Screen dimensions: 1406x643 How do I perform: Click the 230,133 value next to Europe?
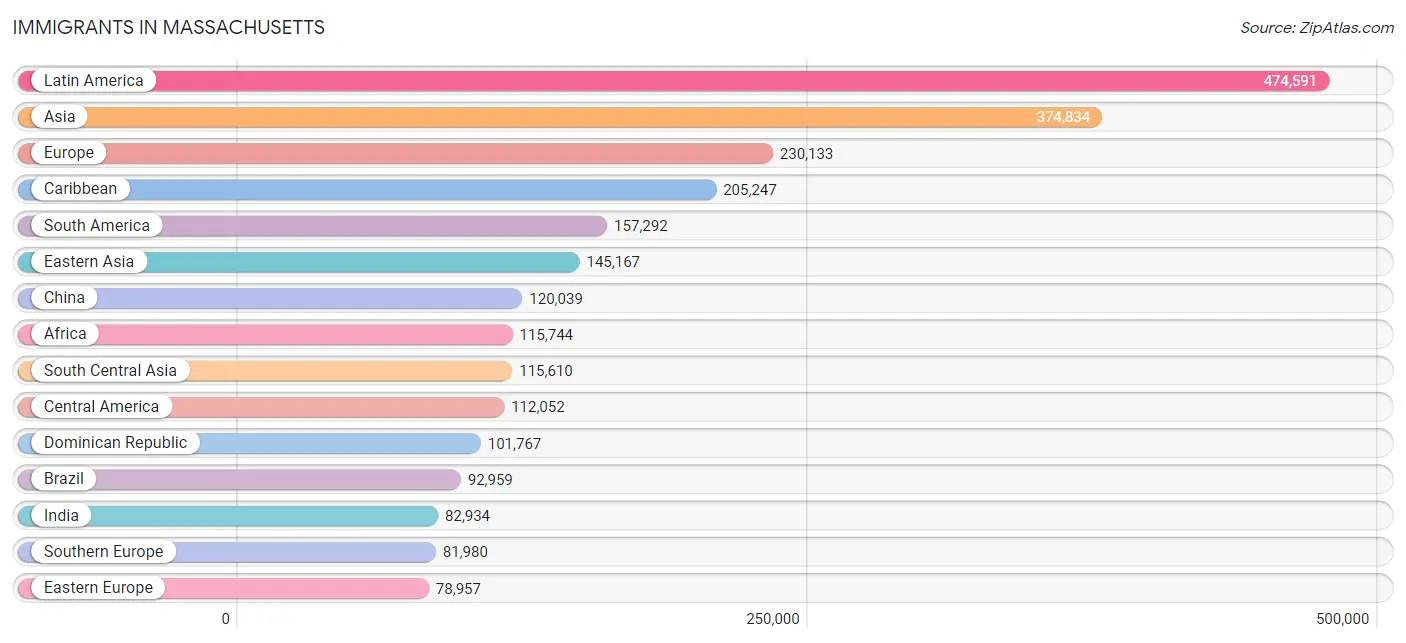pos(806,154)
